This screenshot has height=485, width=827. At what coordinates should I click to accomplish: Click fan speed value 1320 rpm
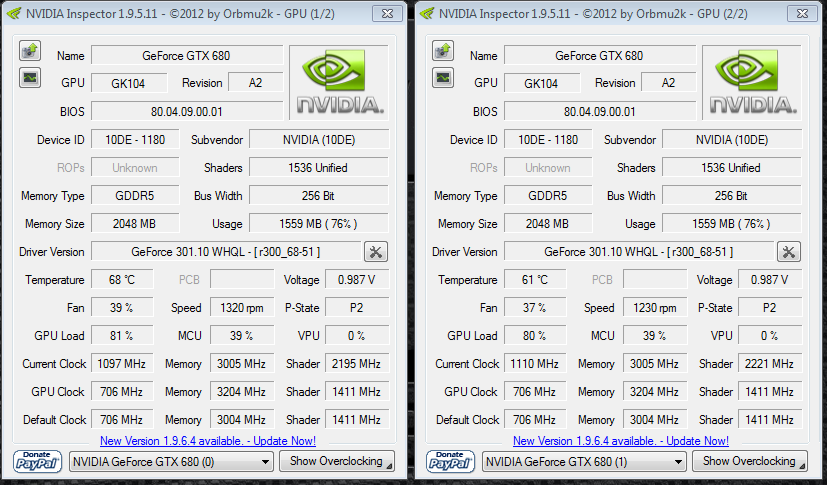[242, 308]
